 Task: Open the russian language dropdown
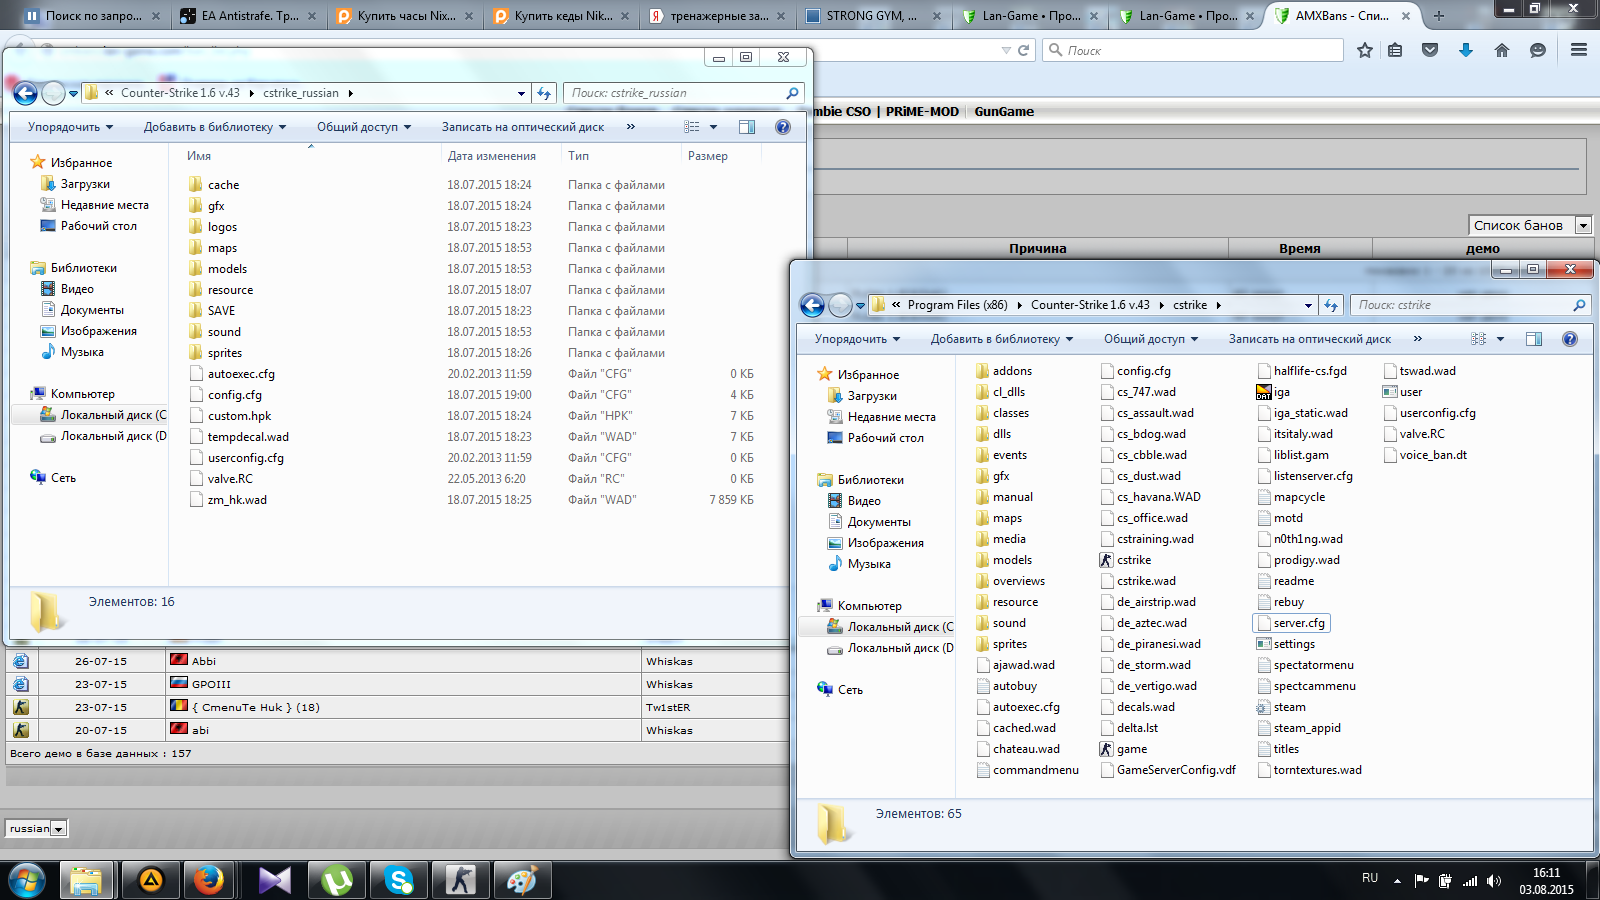pos(58,829)
